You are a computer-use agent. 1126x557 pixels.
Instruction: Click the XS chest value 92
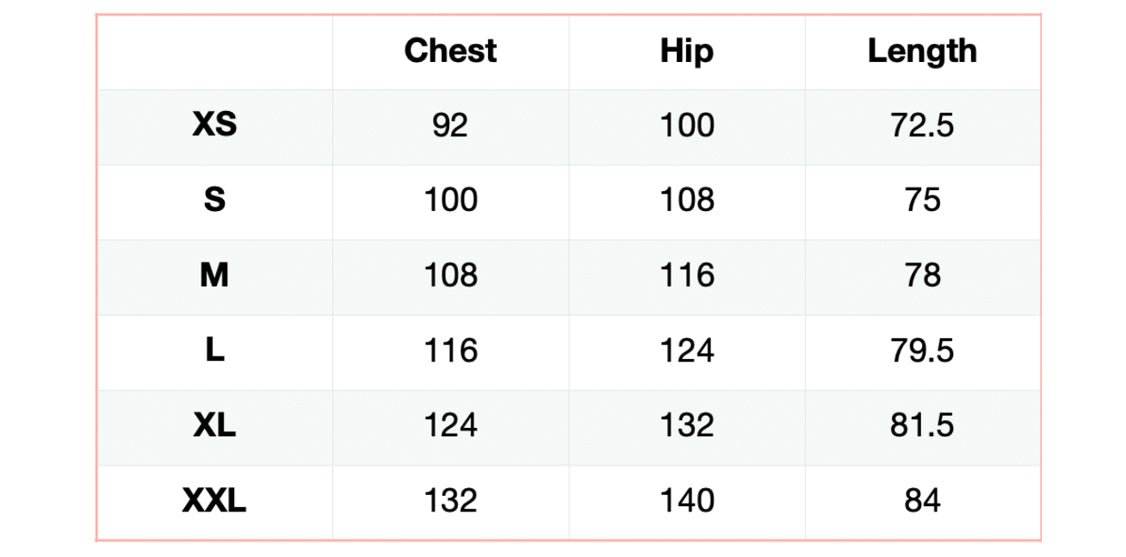coord(450,125)
